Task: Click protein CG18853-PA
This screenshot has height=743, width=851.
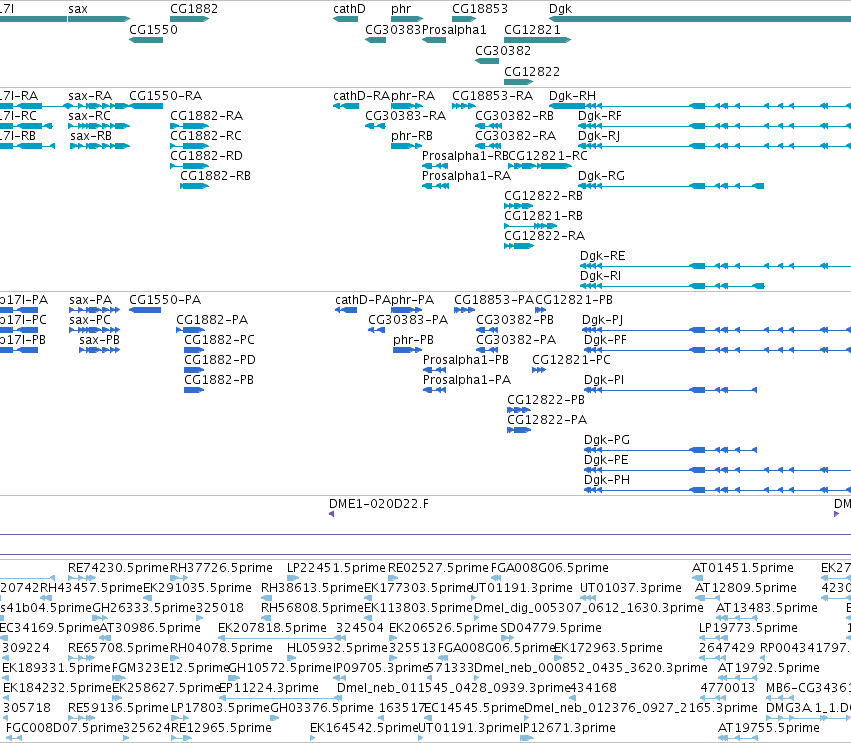Action: 494,300
